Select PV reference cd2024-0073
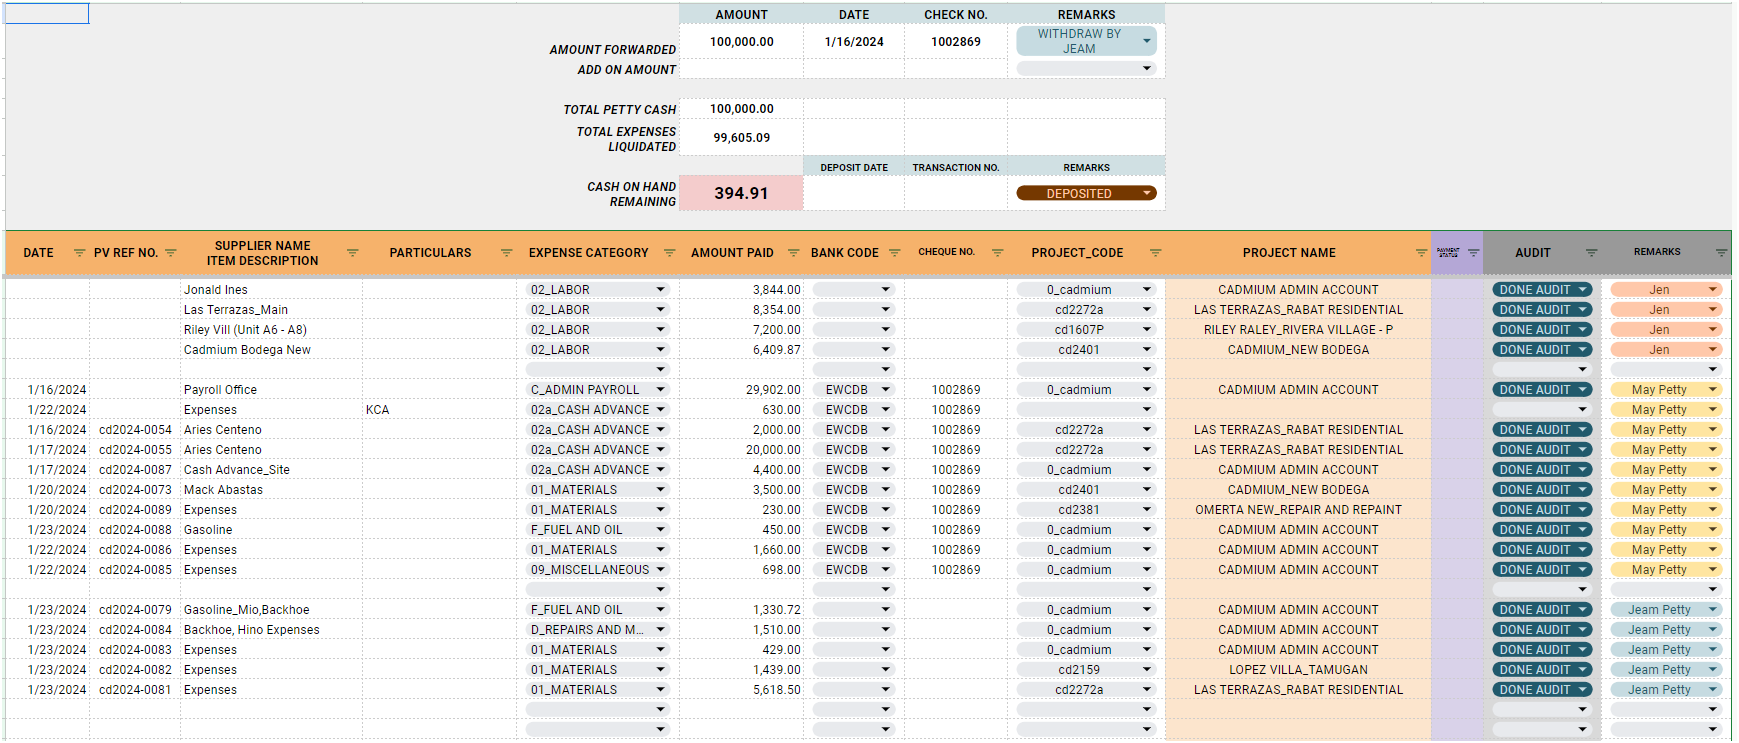This screenshot has width=1739, height=743. click(135, 490)
